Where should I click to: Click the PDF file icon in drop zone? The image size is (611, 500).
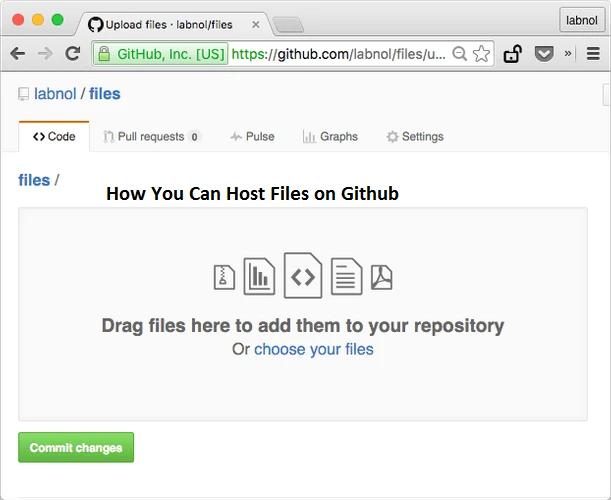[x=382, y=276]
